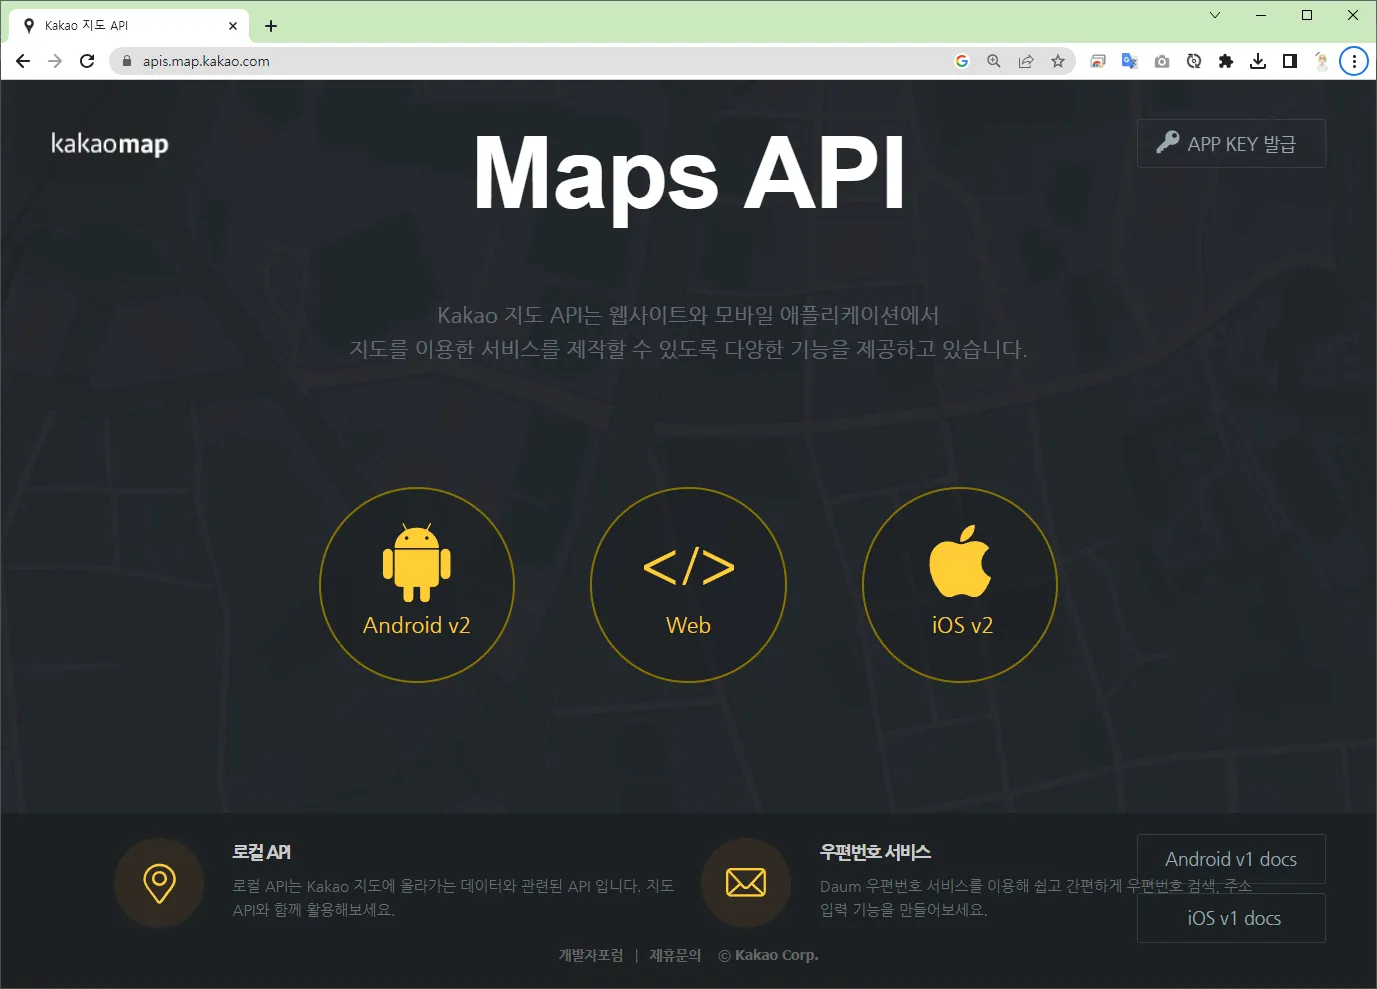Viewport: 1377px width, 989px height.
Task: Open the 로컬 API heading link
Action: [262, 852]
